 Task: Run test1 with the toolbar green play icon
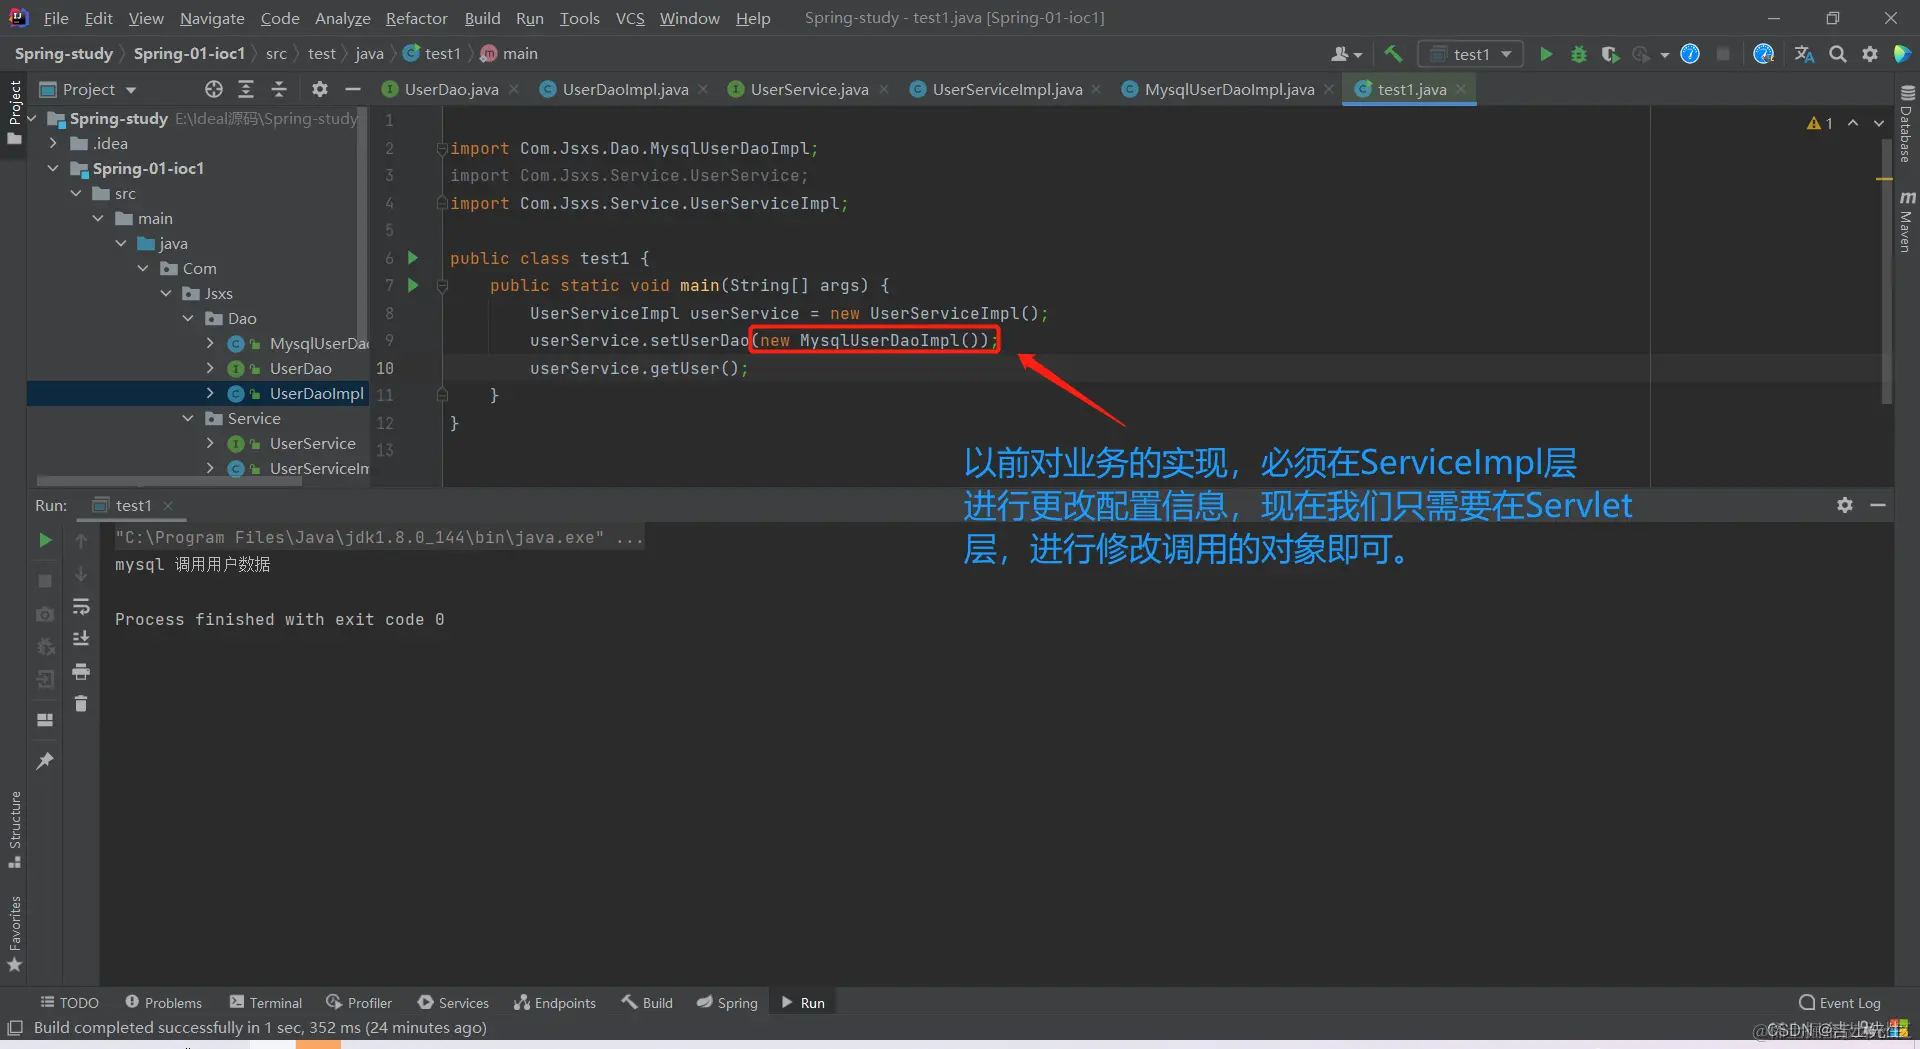point(1546,54)
